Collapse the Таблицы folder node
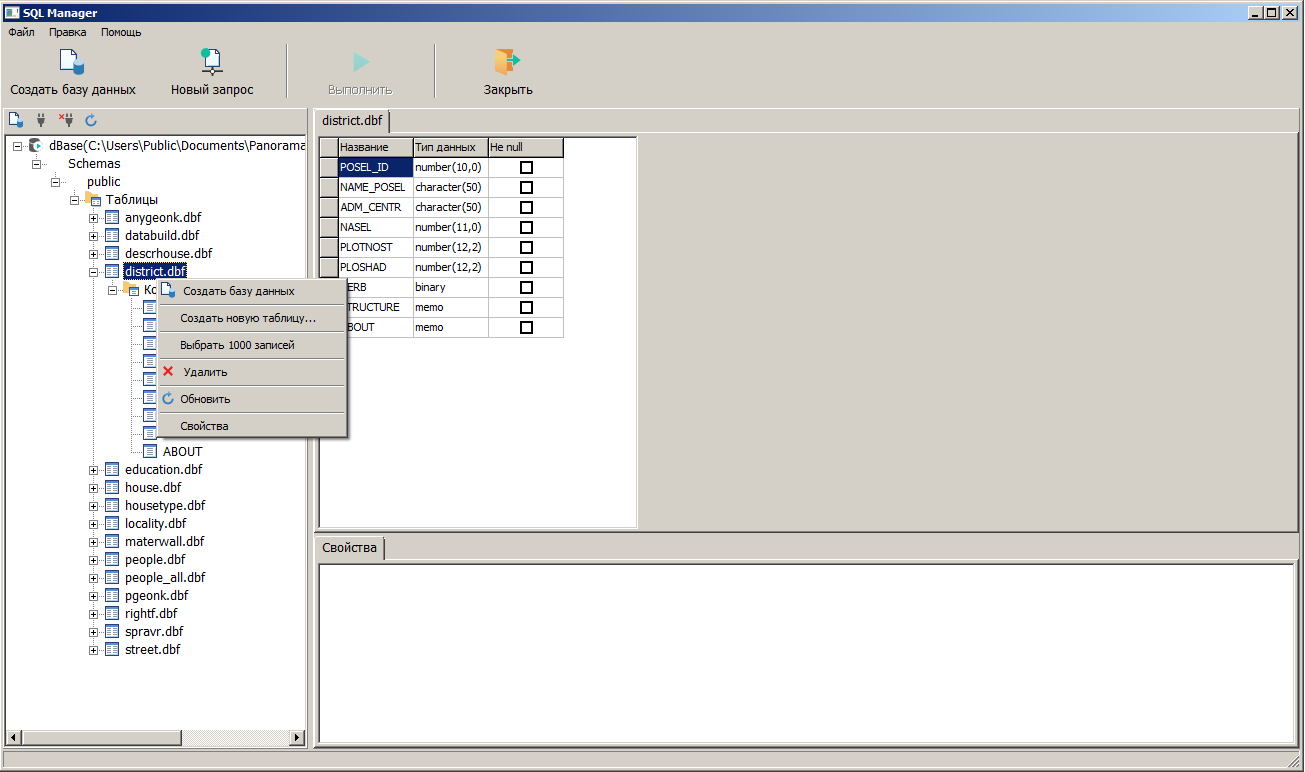Image resolution: width=1305 pixels, height=772 pixels. (75, 200)
